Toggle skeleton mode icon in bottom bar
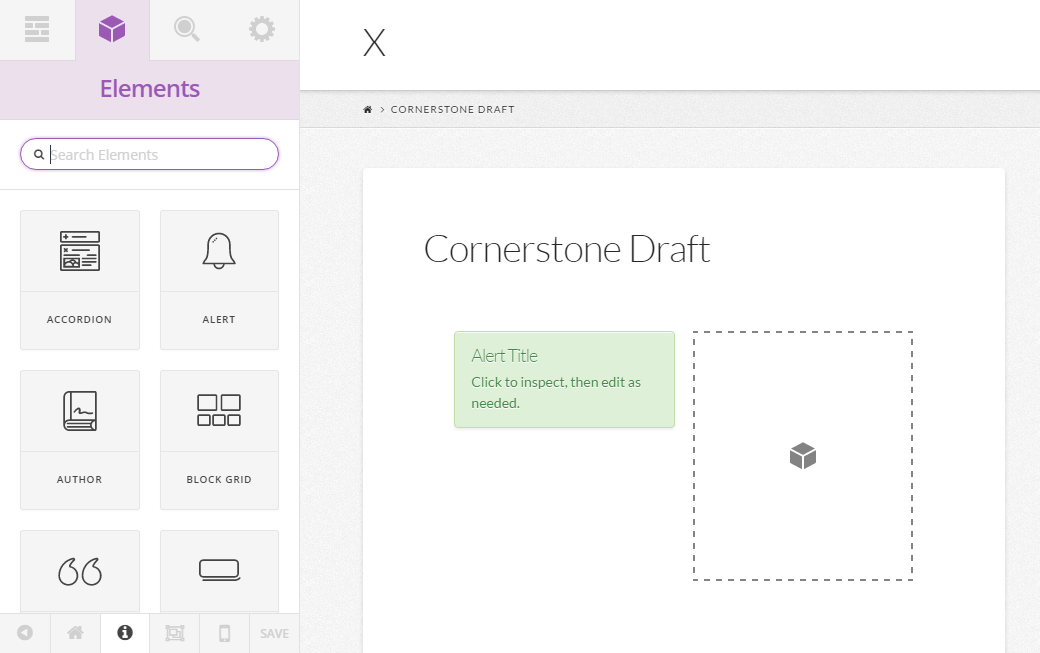This screenshot has height=653, width=1040. [x=174, y=633]
